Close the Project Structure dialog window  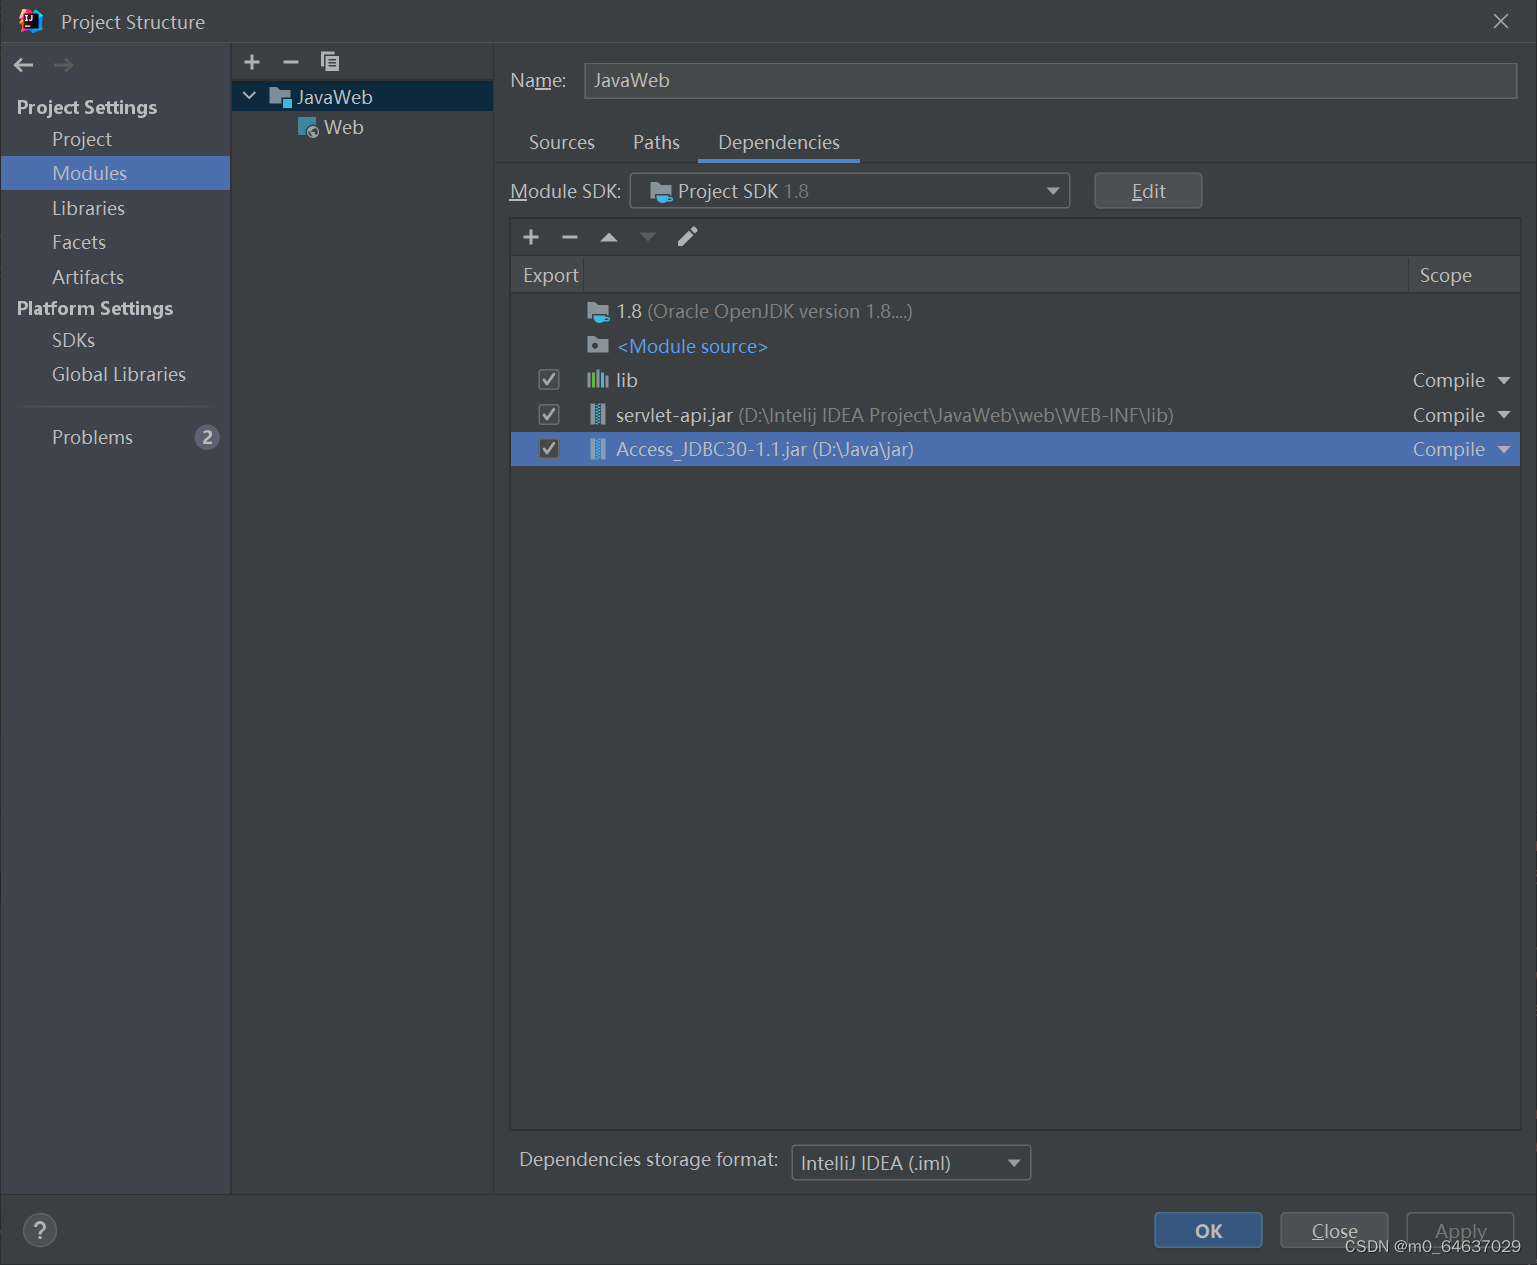1501,21
